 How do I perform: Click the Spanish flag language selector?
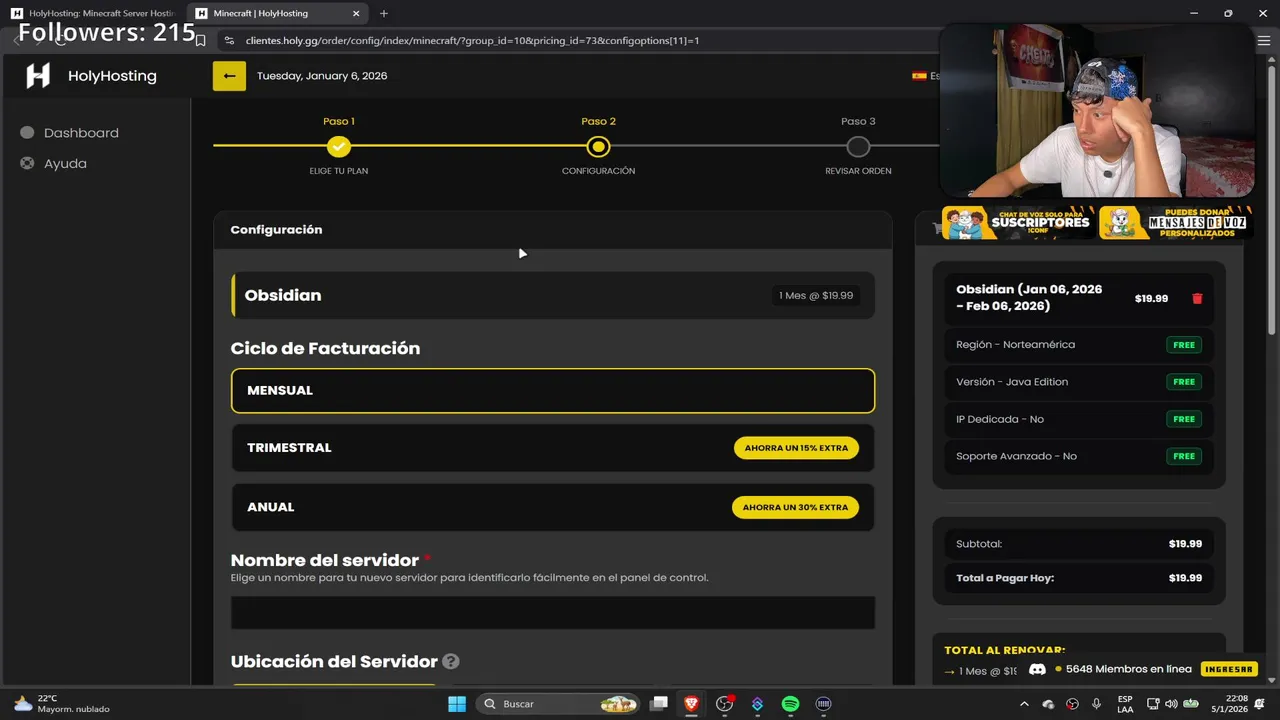[919, 76]
